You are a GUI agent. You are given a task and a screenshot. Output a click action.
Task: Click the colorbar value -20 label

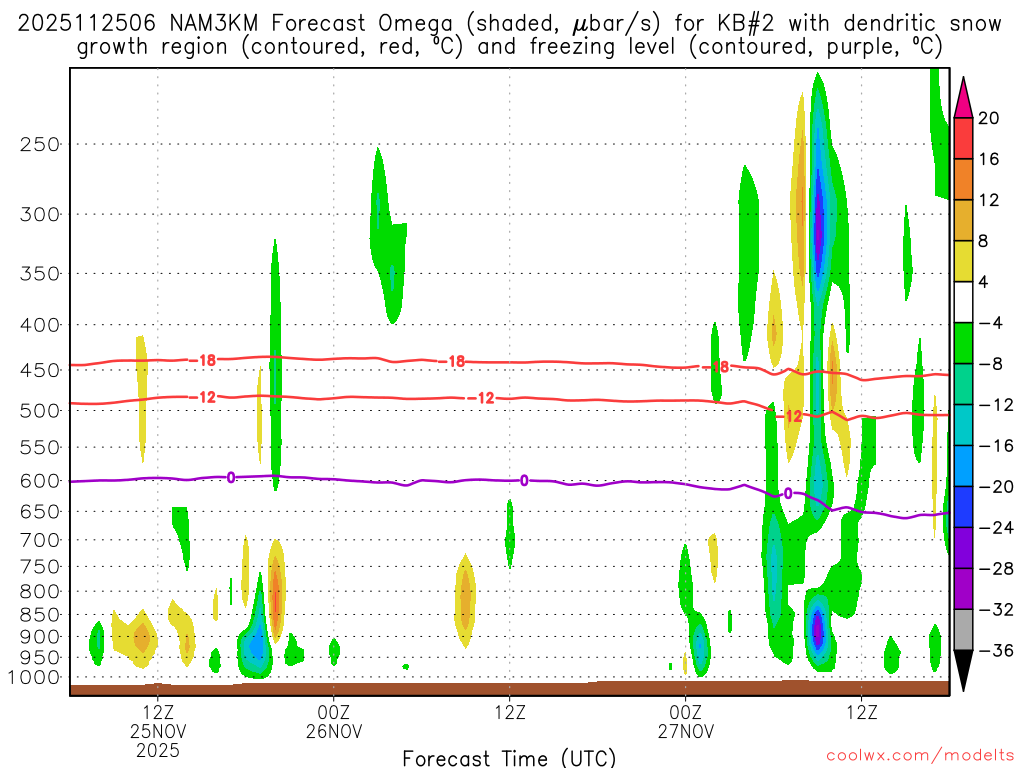tap(996, 487)
